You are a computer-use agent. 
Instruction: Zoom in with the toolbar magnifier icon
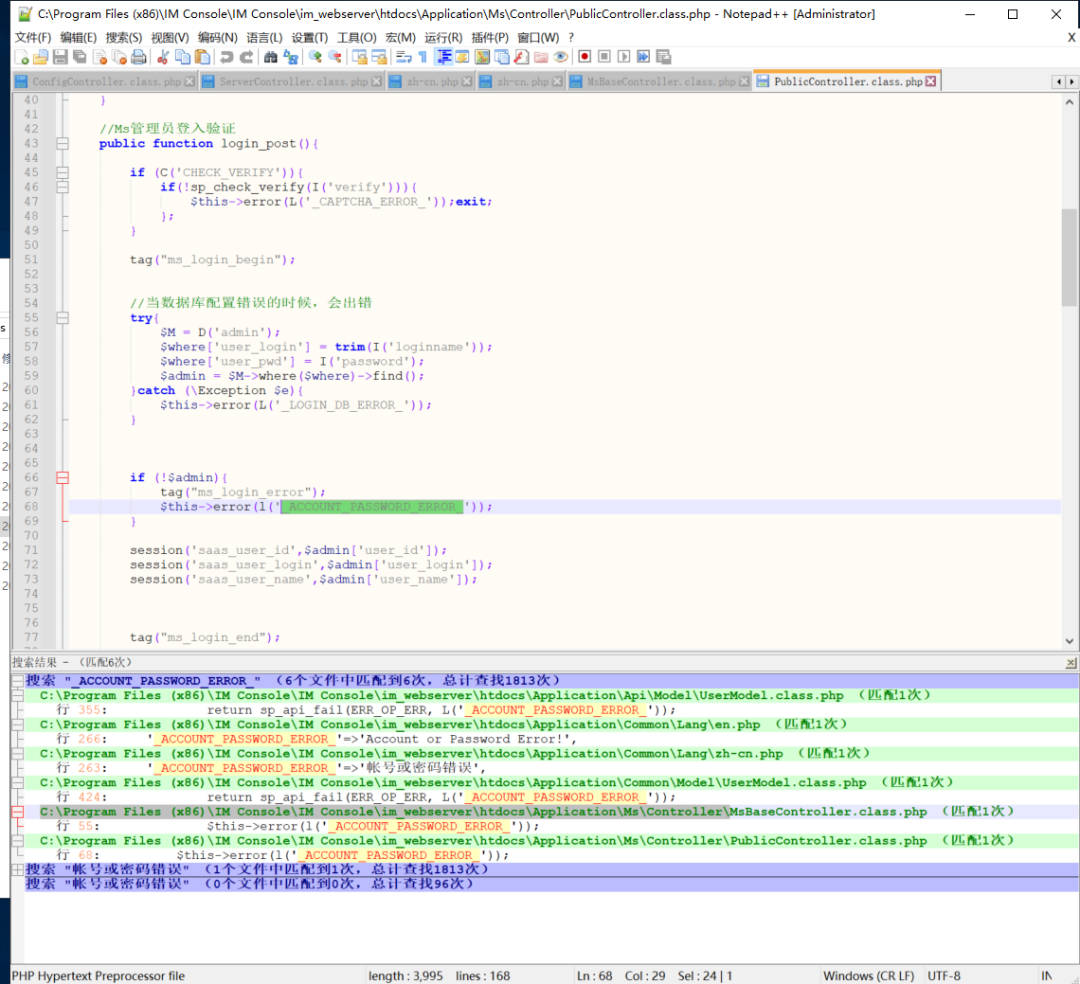click(315, 57)
